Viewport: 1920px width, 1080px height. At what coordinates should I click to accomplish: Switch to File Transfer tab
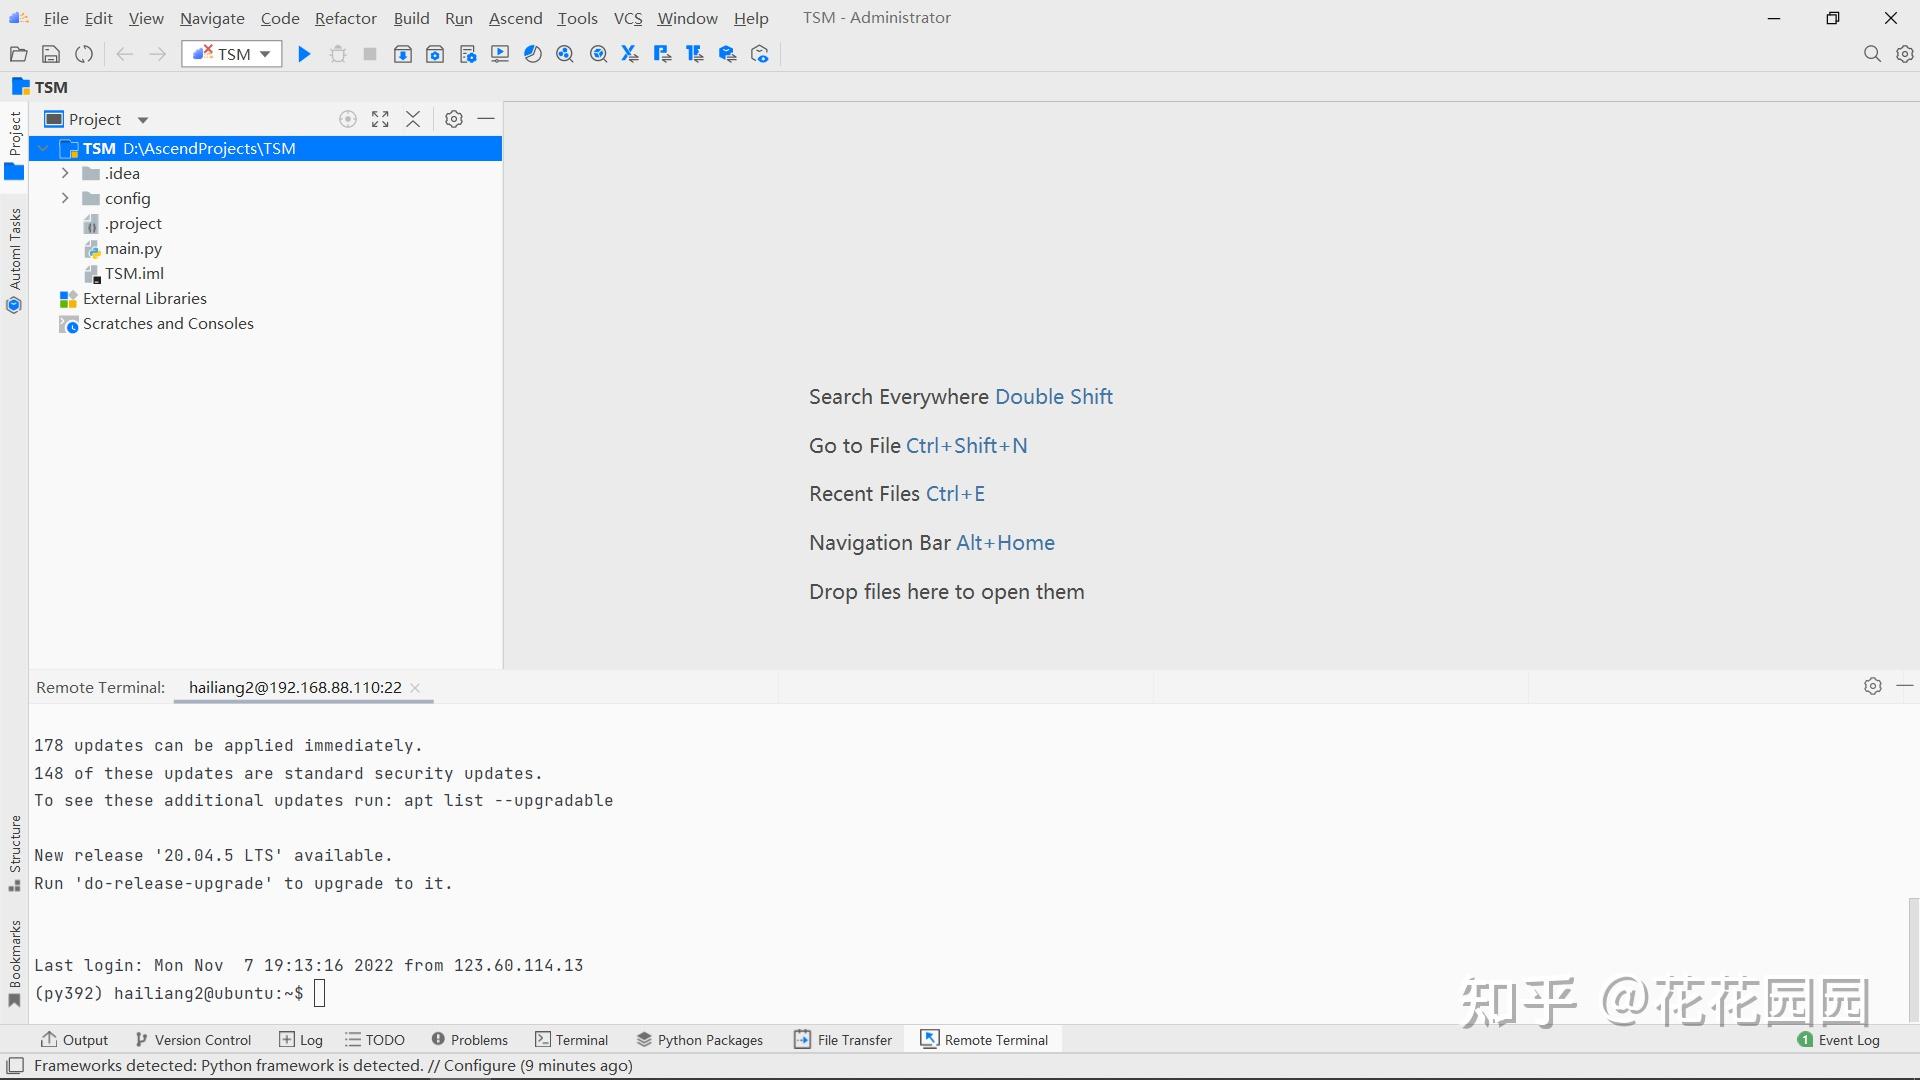click(x=842, y=1040)
